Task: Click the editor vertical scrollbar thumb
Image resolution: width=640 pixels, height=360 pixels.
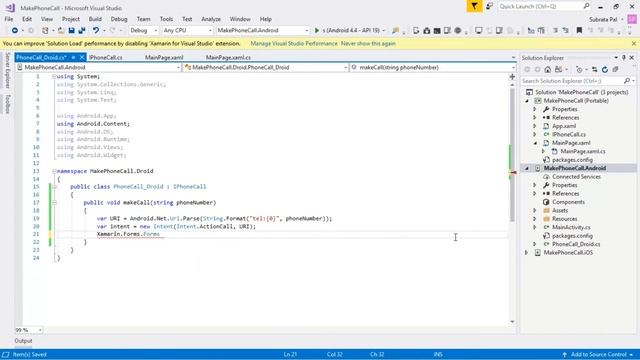Action: coord(512,155)
